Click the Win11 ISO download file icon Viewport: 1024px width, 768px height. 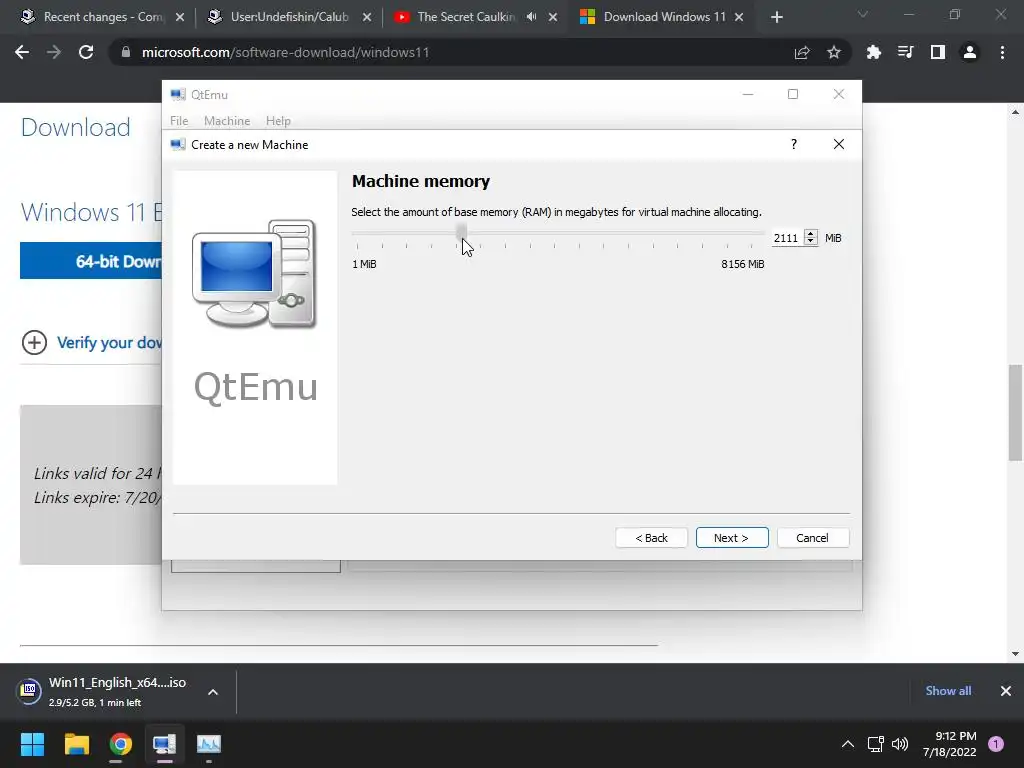(29, 691)
